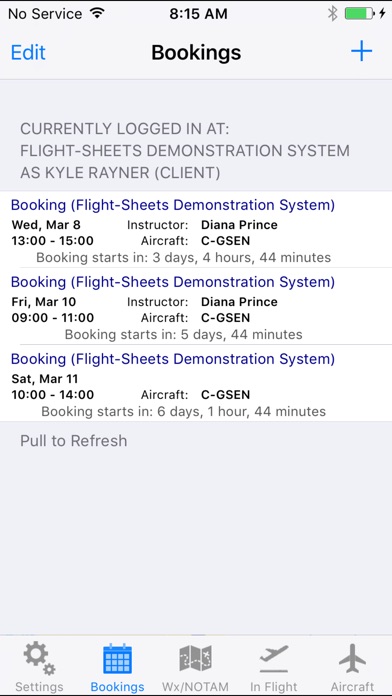Tap the Bookings title in navigation bar
The width and height of the screenshot is (392, 696).
(196, 52)
